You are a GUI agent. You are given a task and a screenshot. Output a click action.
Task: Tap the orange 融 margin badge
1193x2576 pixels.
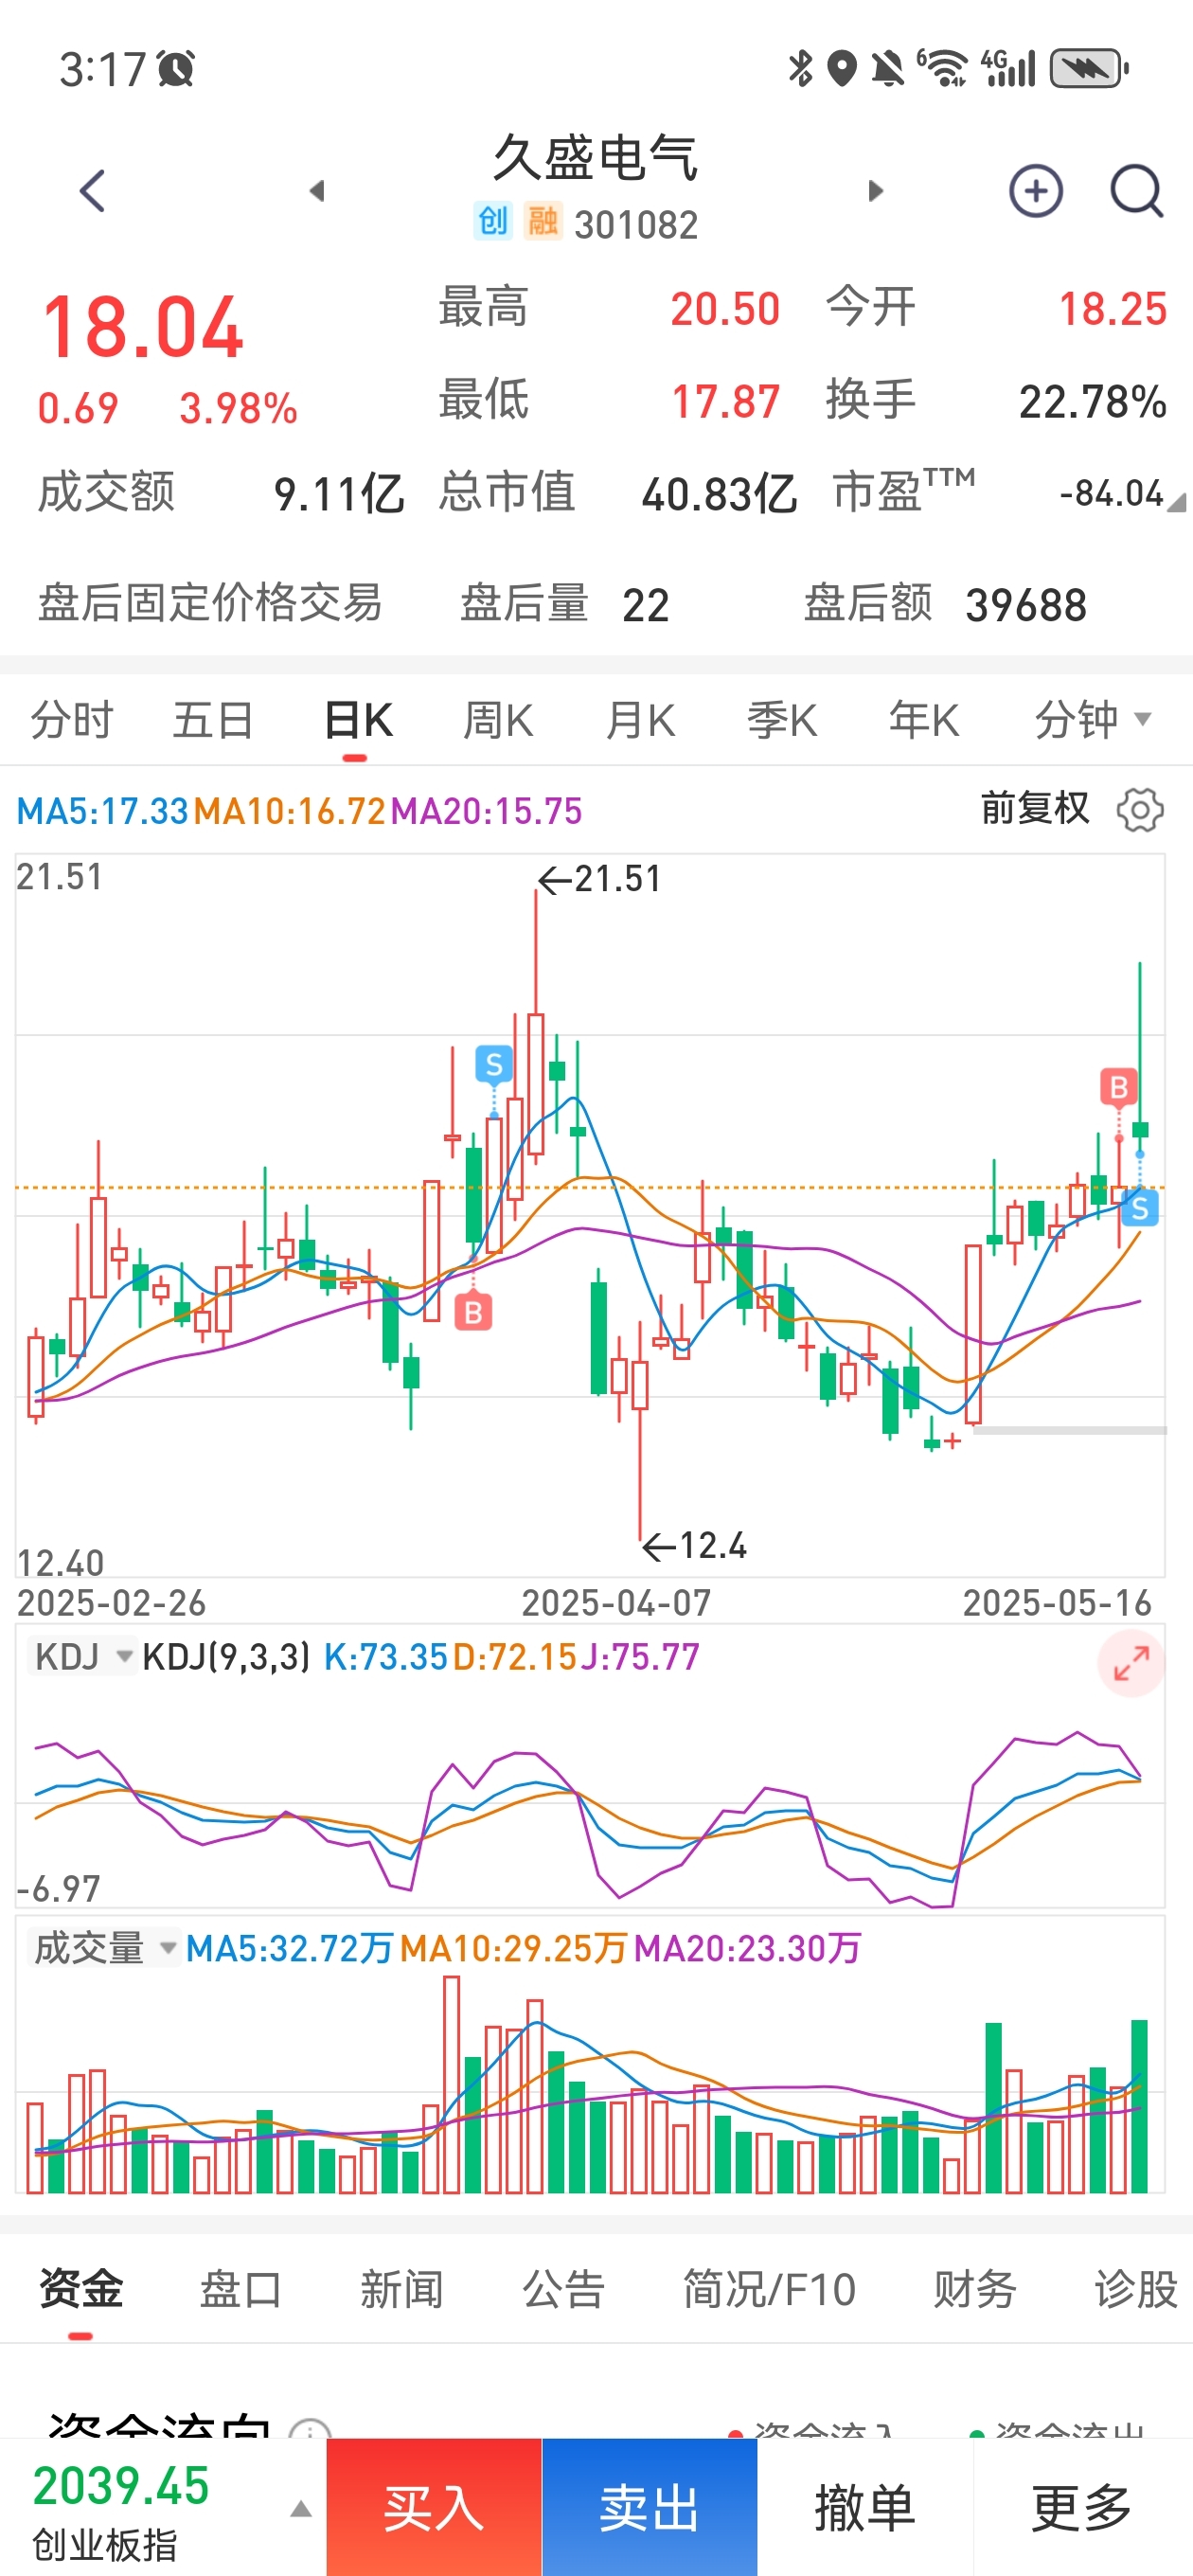[x=543, y=221]
